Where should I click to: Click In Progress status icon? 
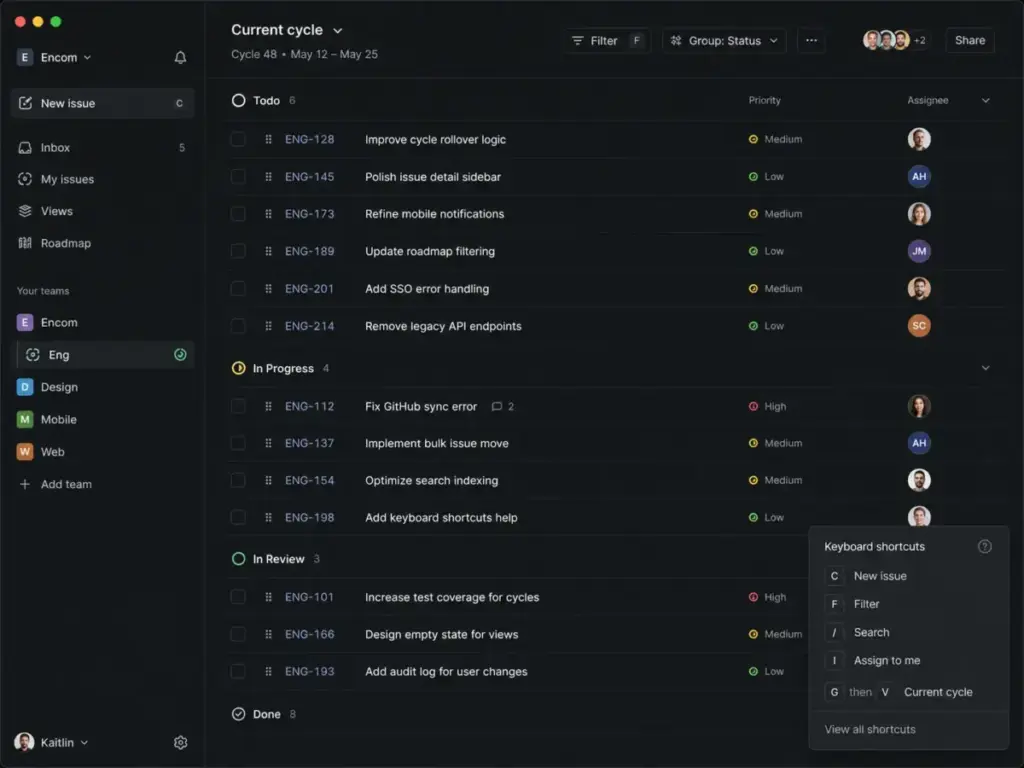[238, 368]
